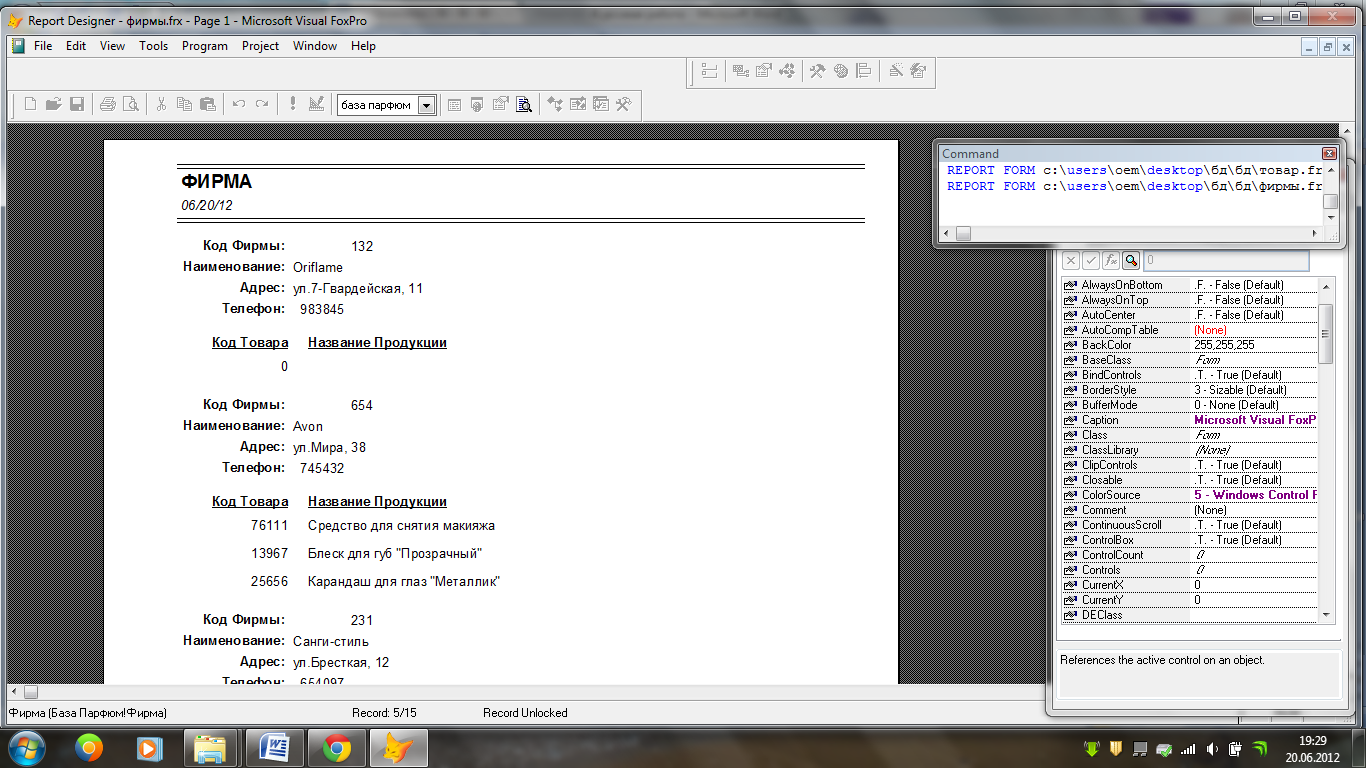
Task: Click the Avon company name in report
Action: [x=308, y=426]
